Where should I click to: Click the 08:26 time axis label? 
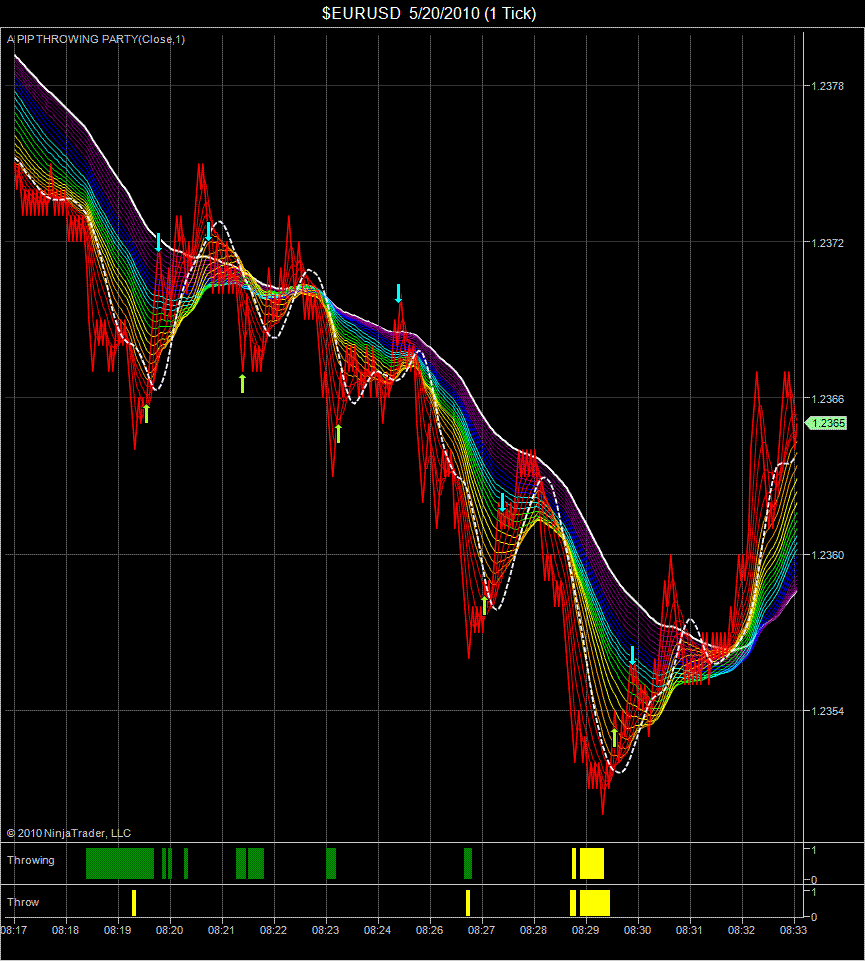[430, 930]
